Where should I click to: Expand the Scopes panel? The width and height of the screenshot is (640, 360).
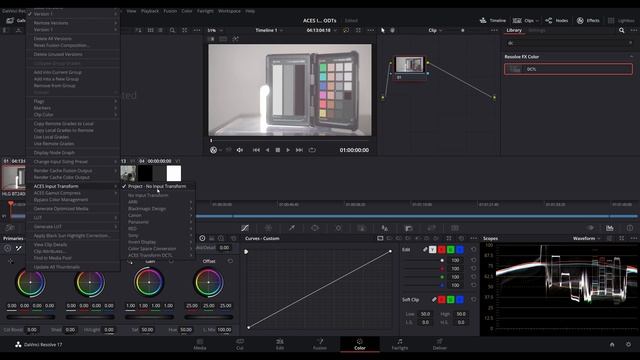621,238
